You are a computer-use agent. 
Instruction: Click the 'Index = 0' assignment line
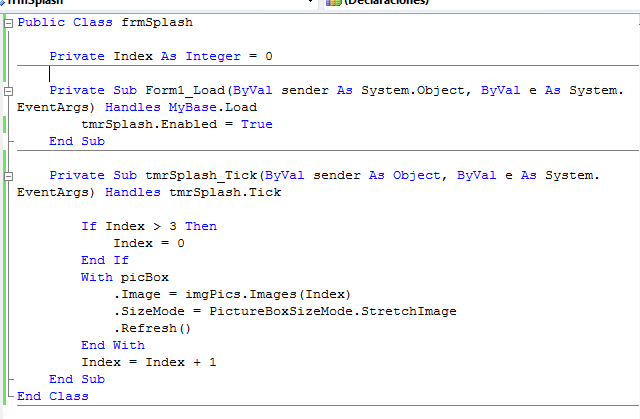point(149,243)
